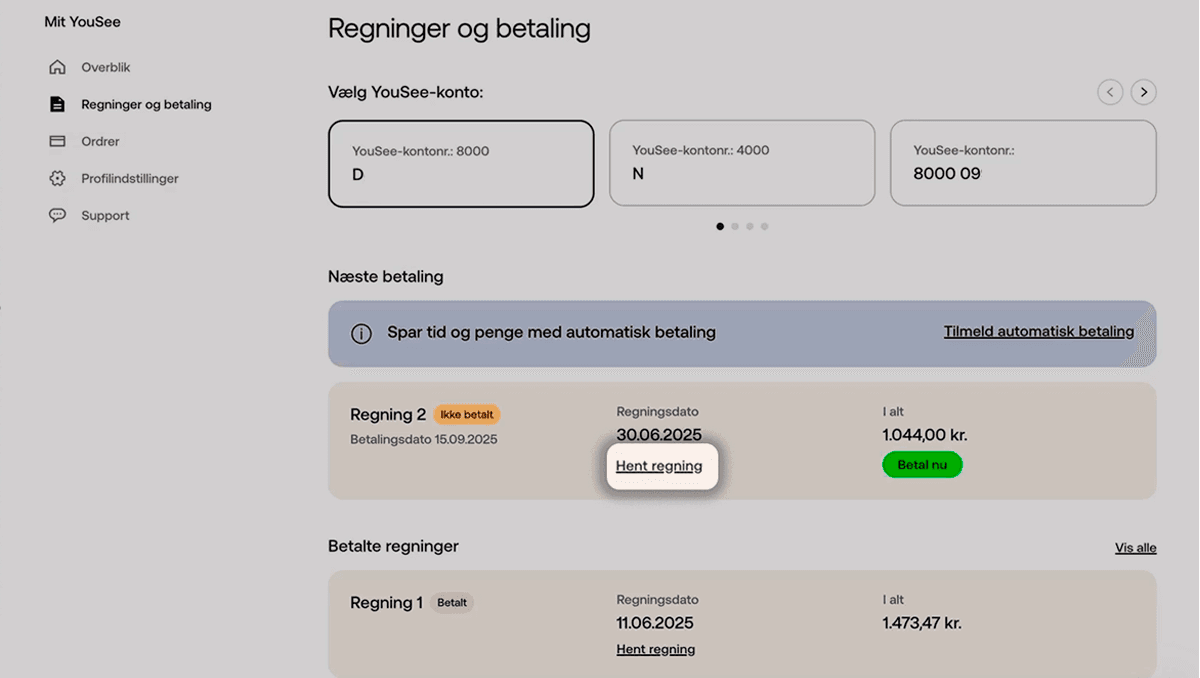Click the Regninger og betaling document icon

pyautogui.click(x=59, y=103)
